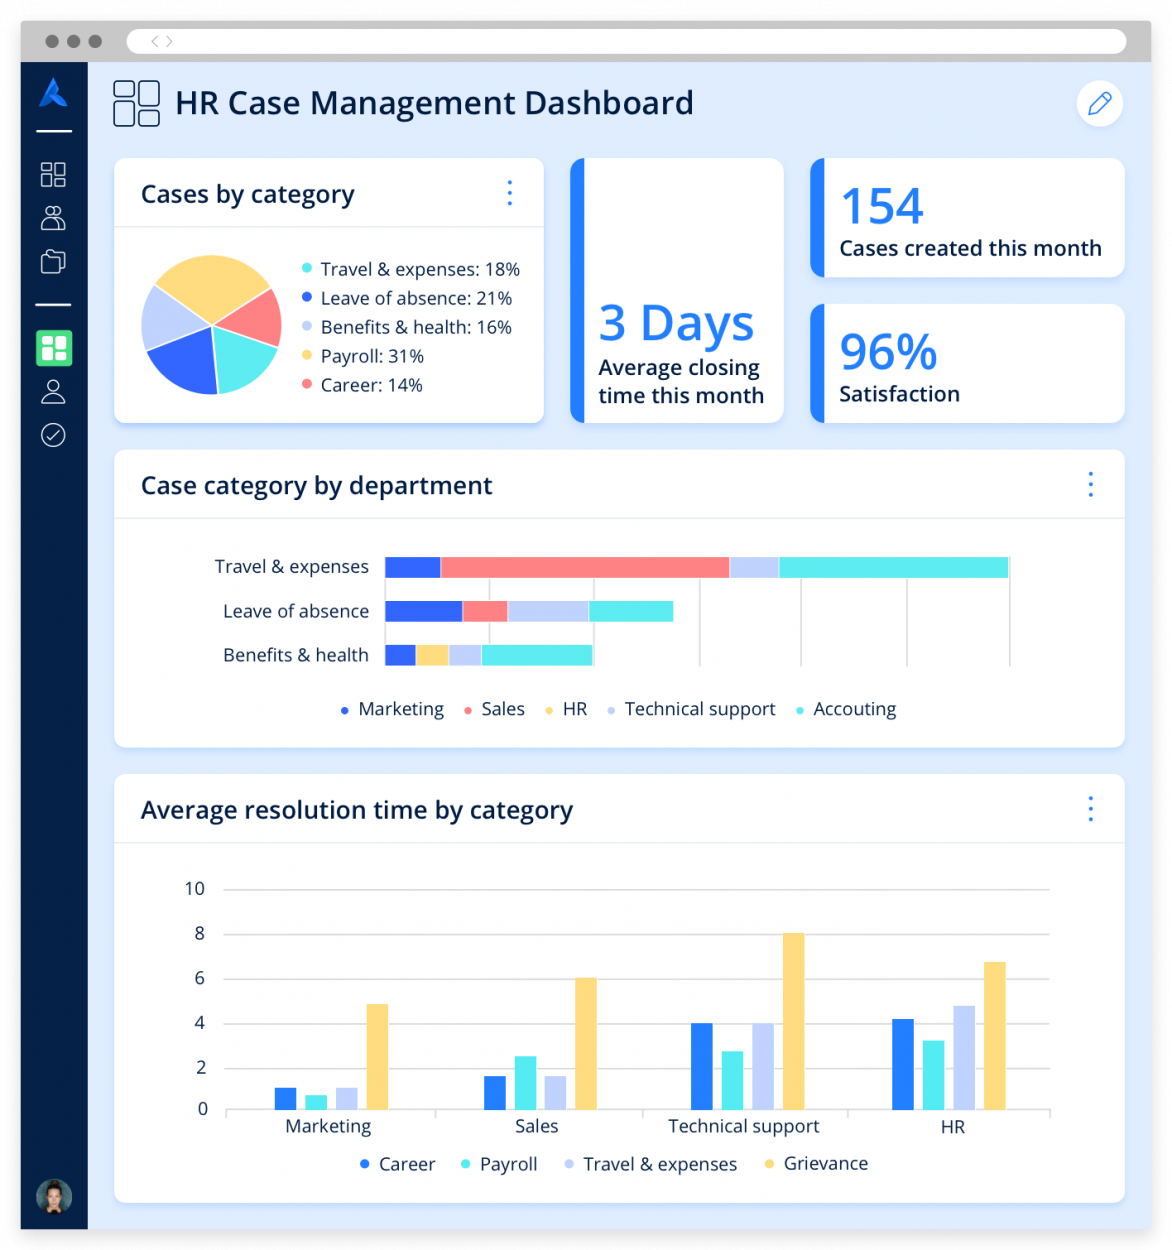The width and height of the screenshot is (1172, 1250).
Task: Click the checkmark tasks icon in the sidebar
Action: [53, 435]
